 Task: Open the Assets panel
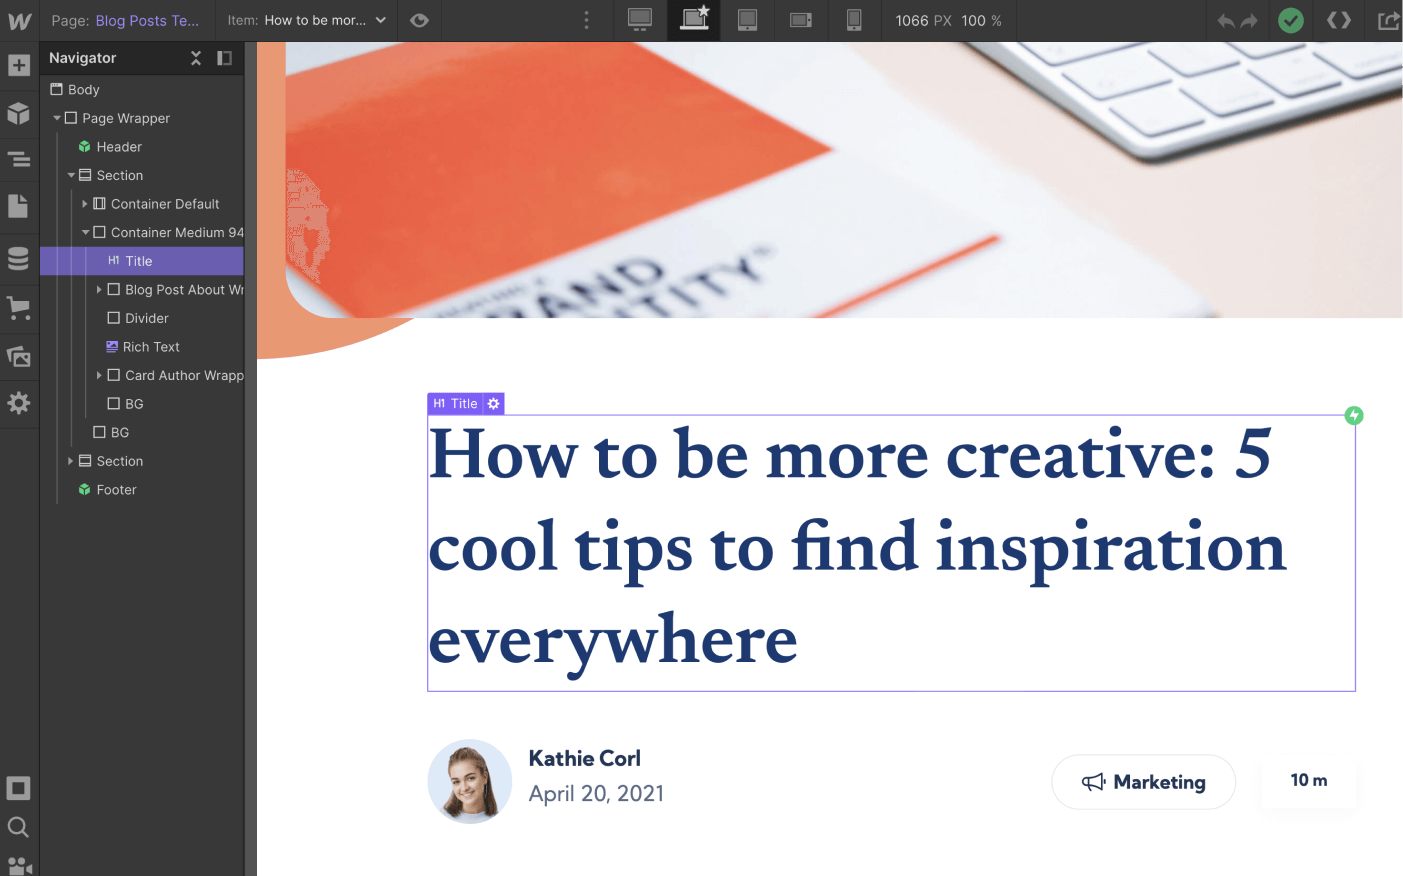19,356
